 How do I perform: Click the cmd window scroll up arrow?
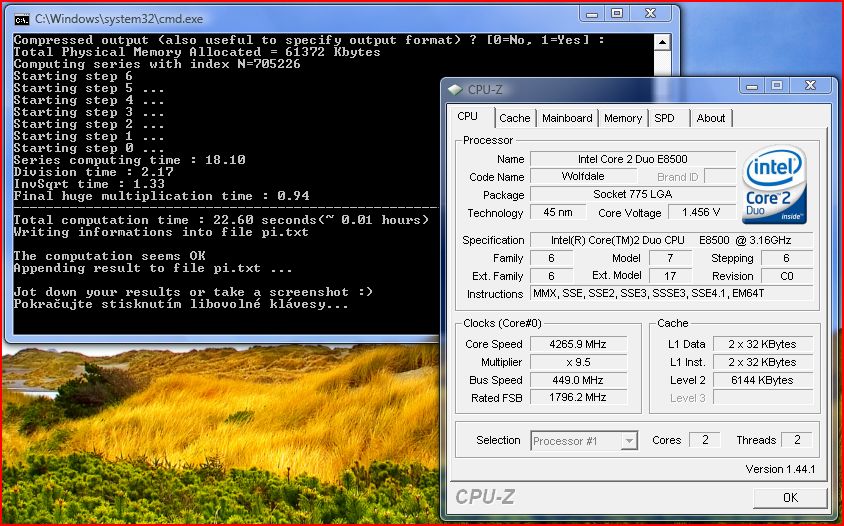pyautogui.click(x=662, y=42)
